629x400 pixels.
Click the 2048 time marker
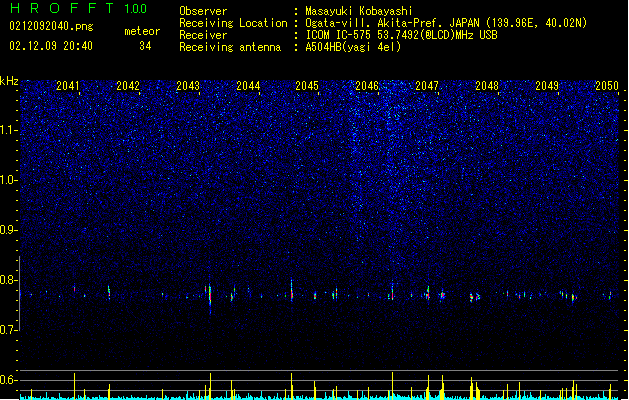[x=487, y=86]
